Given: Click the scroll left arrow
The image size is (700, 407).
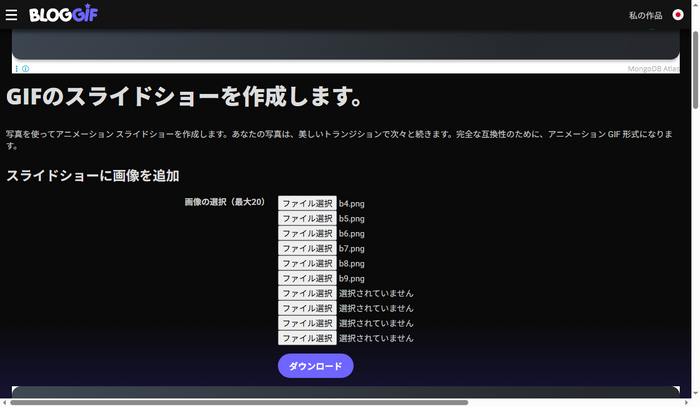Looking at the screenshot, I should pyautogui.click(x=4, y=403).
